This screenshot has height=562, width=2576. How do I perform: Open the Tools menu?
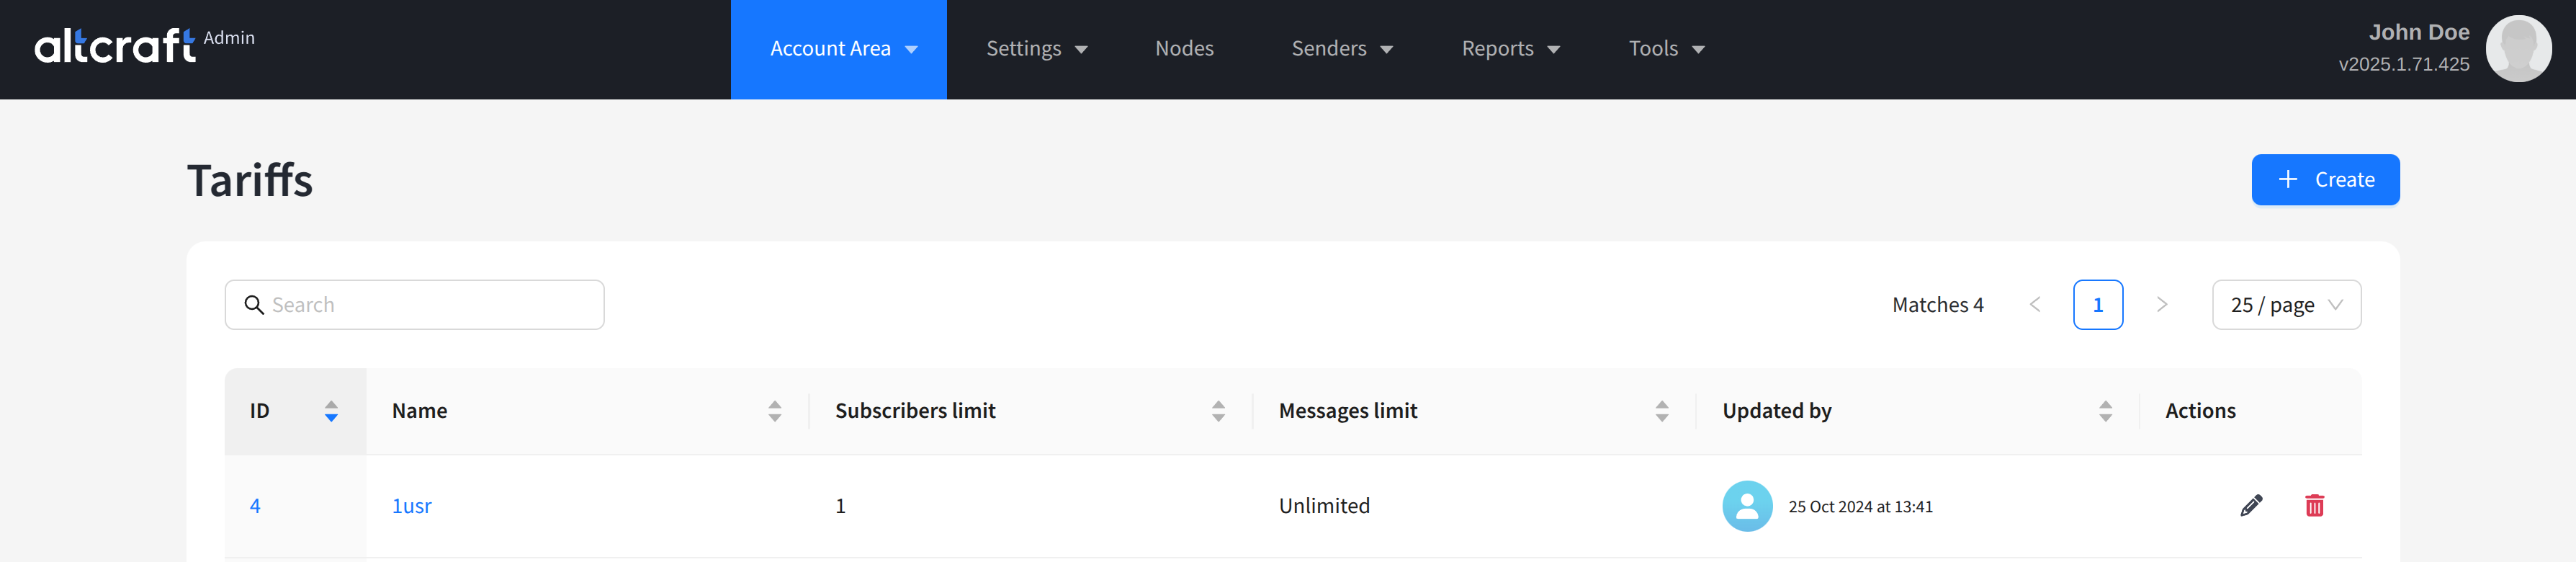[1666, 49]
